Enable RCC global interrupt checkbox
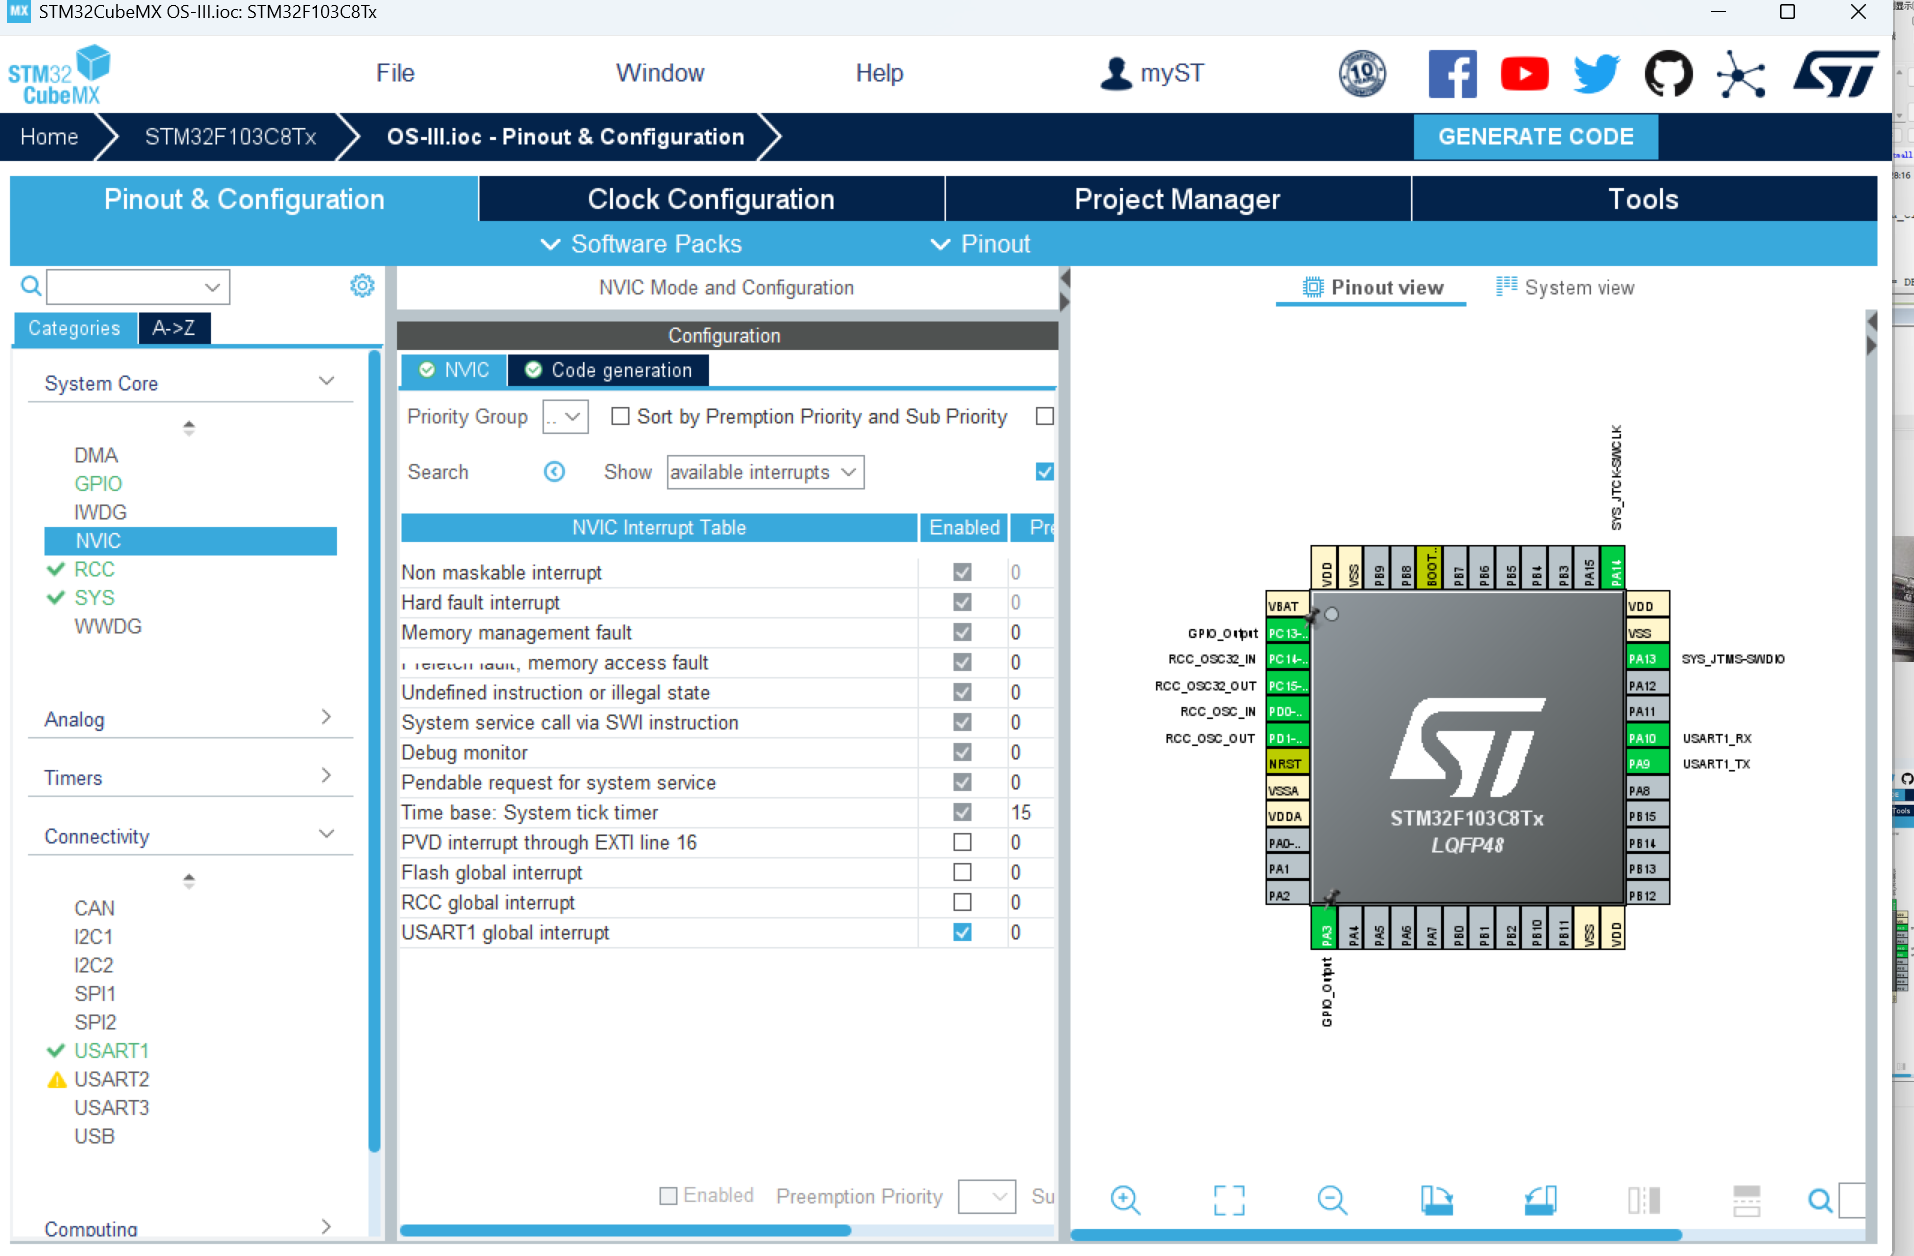Viewport: 1914px width, 1256px height. tap(962, 902)
